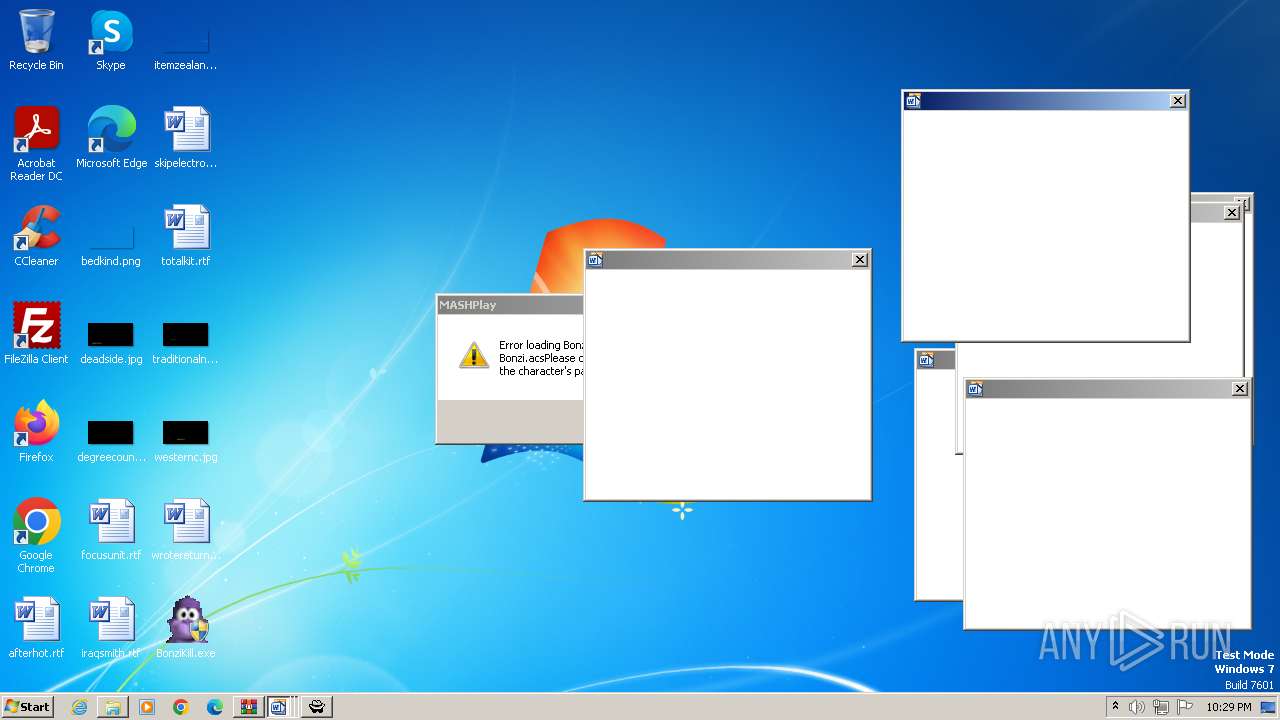1280x720 pixels.
Task: Close the blue-titled topmost blank window
Action: click(1178, 101)
